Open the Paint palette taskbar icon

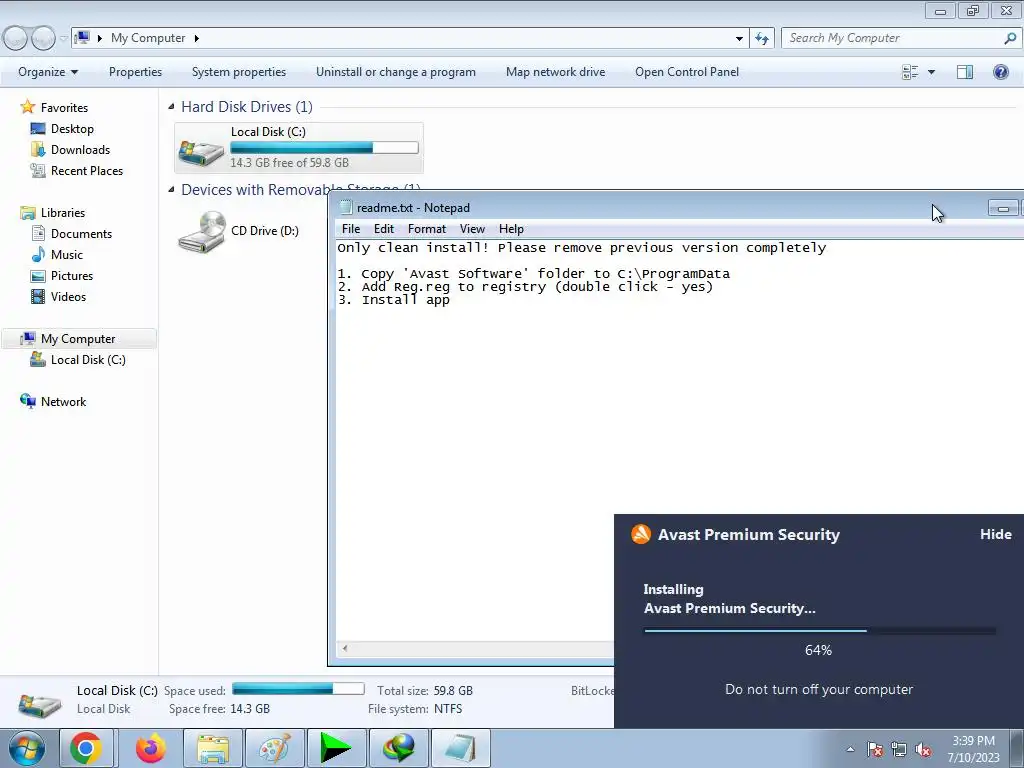[x=274, y=748]
